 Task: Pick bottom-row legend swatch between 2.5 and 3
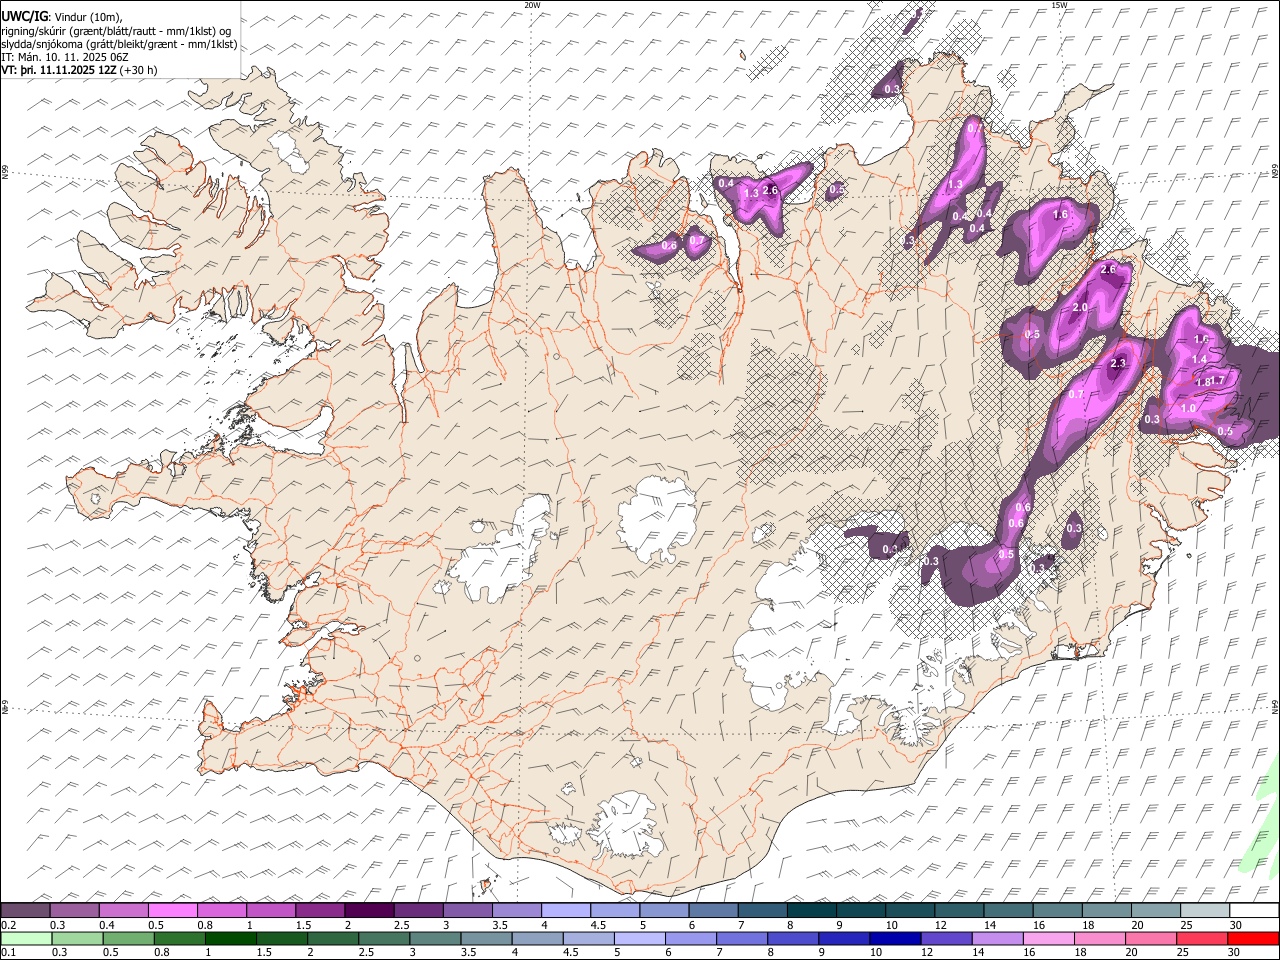pos(384,939)
